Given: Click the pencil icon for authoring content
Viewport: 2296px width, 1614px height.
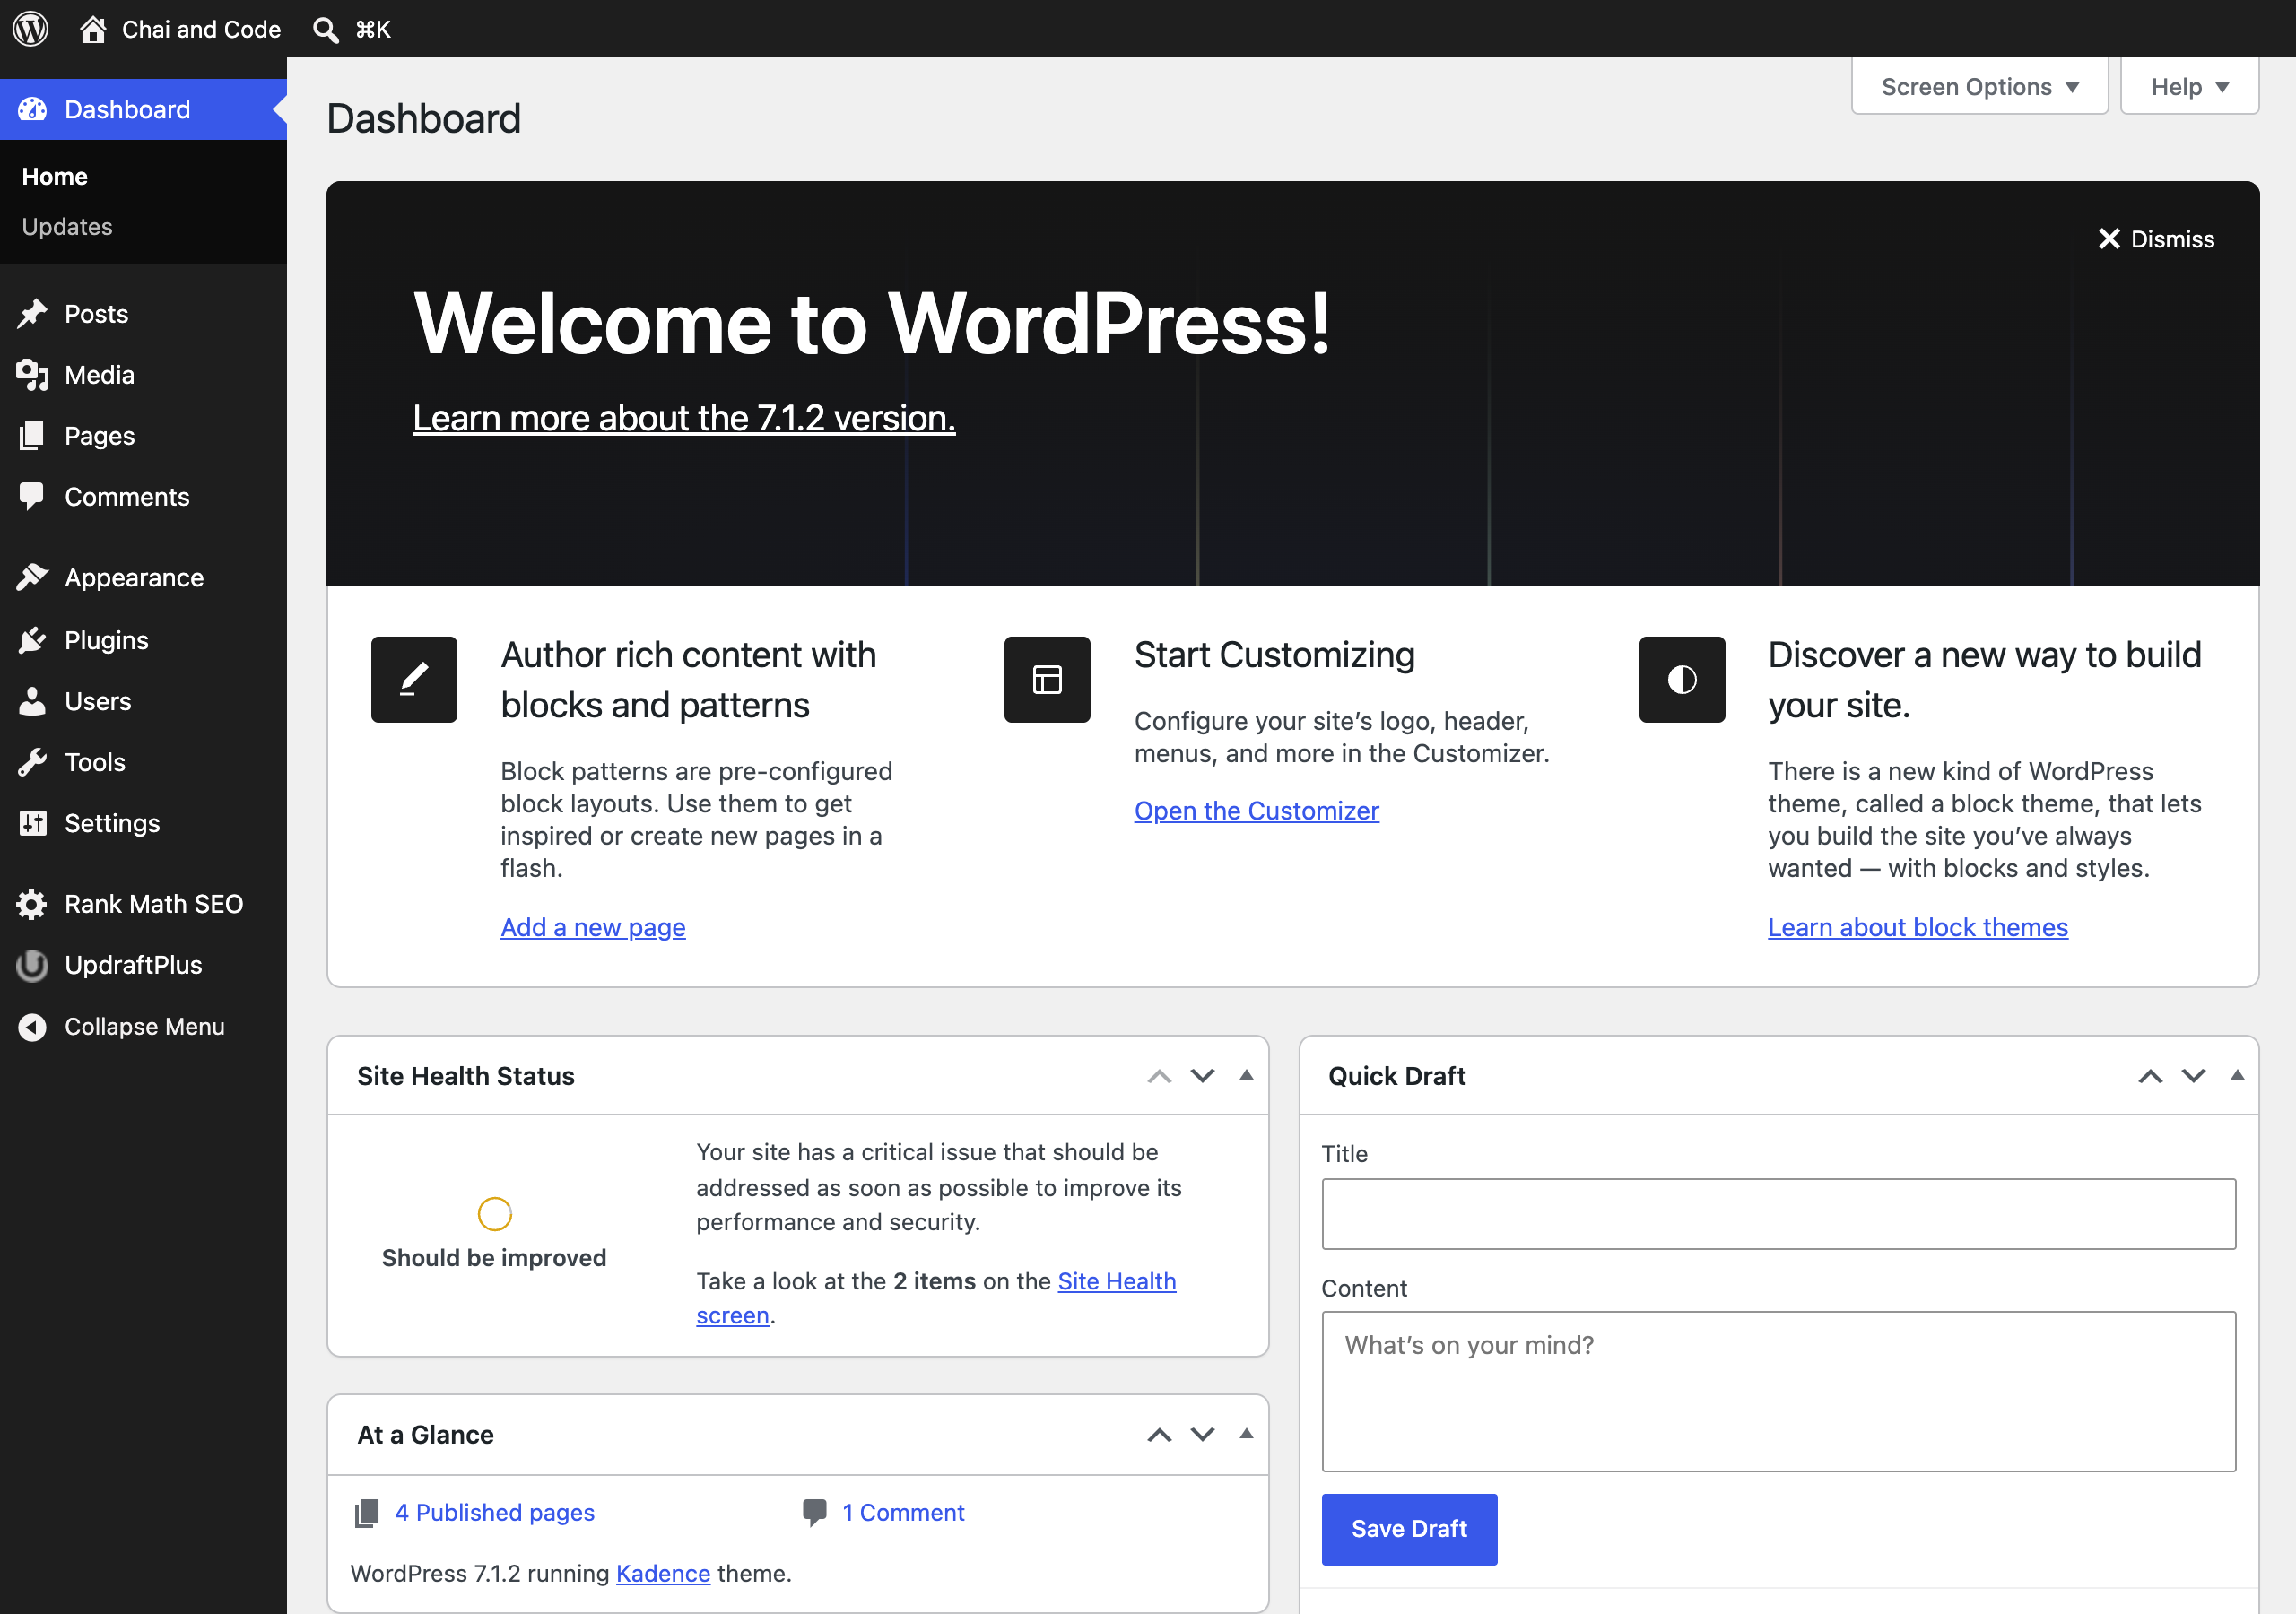Looking at the screenshot, I should [414, 679].
